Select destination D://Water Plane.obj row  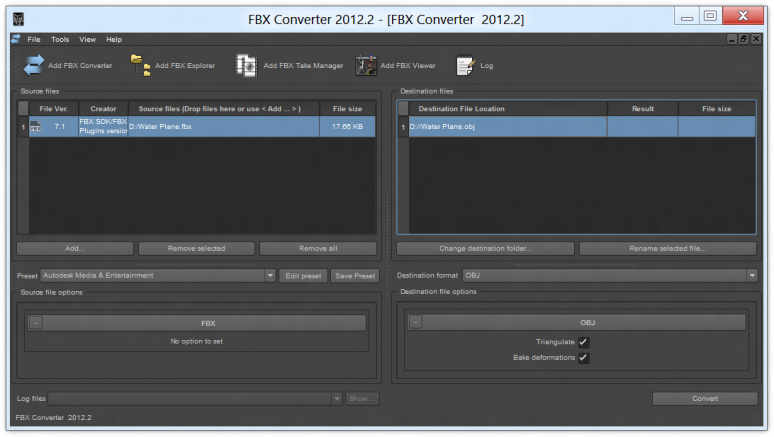(507, 126)
